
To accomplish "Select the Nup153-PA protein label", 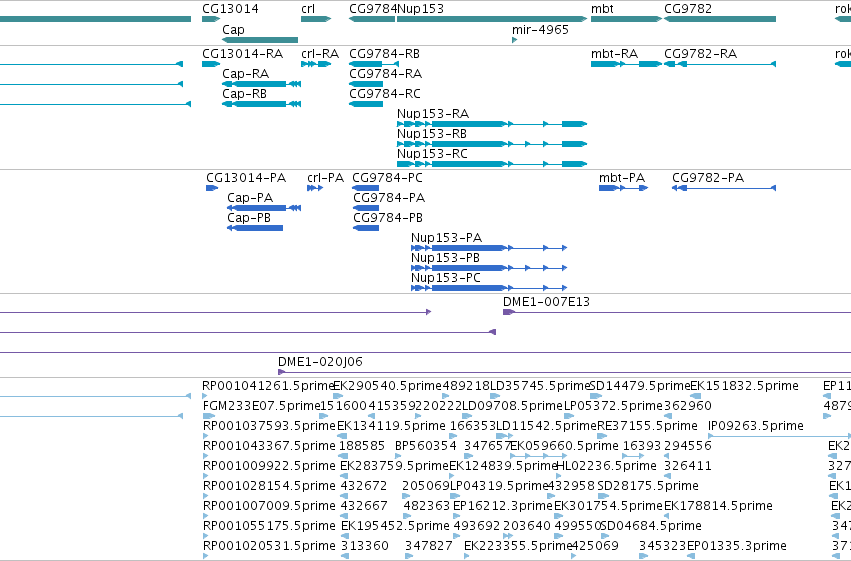I will click(446, 238).
